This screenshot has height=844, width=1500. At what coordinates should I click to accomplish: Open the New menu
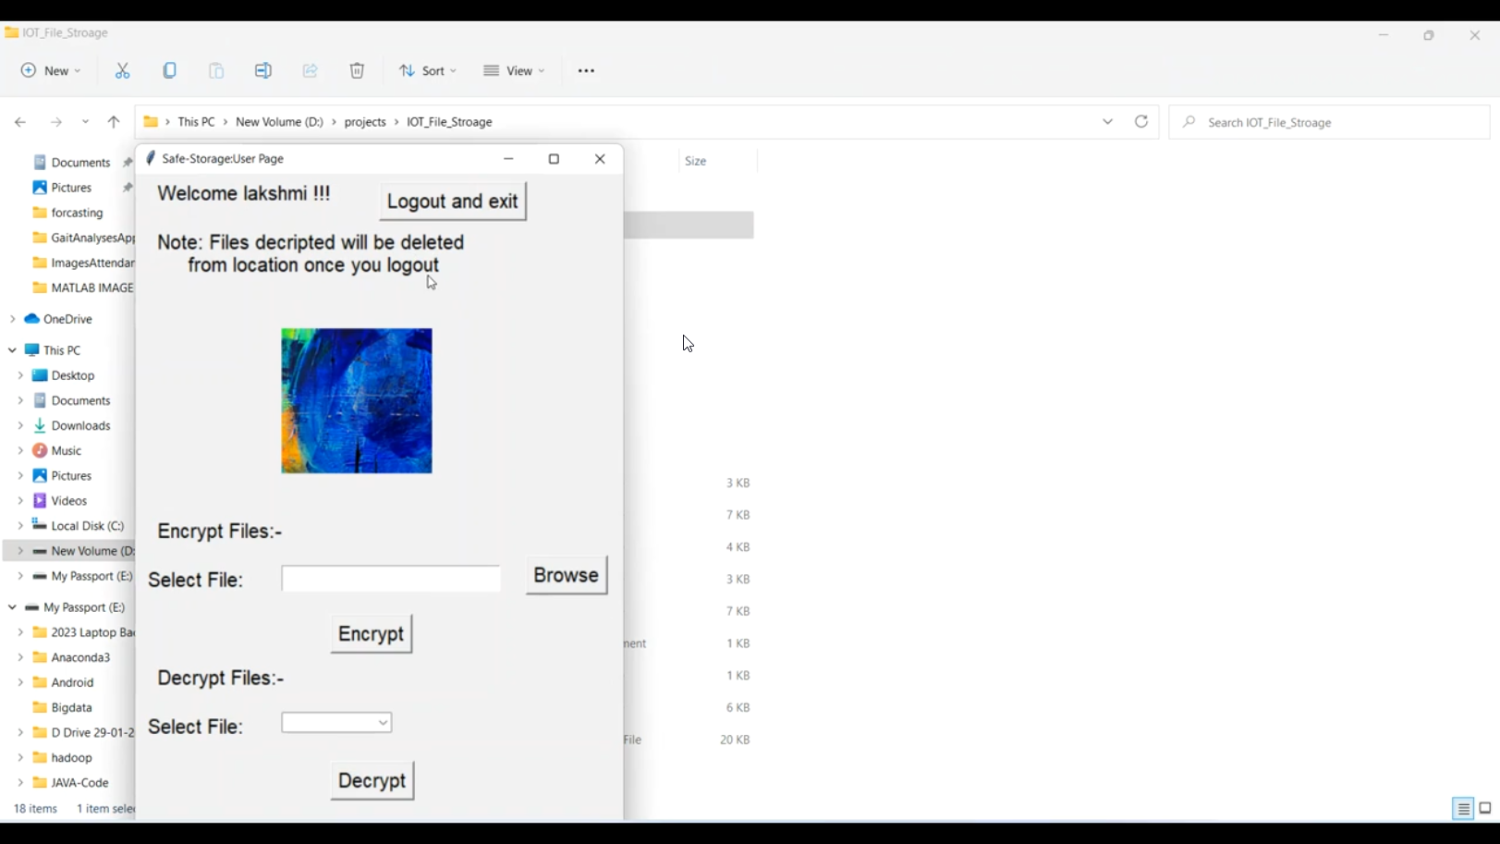click(x=50, y=70)
